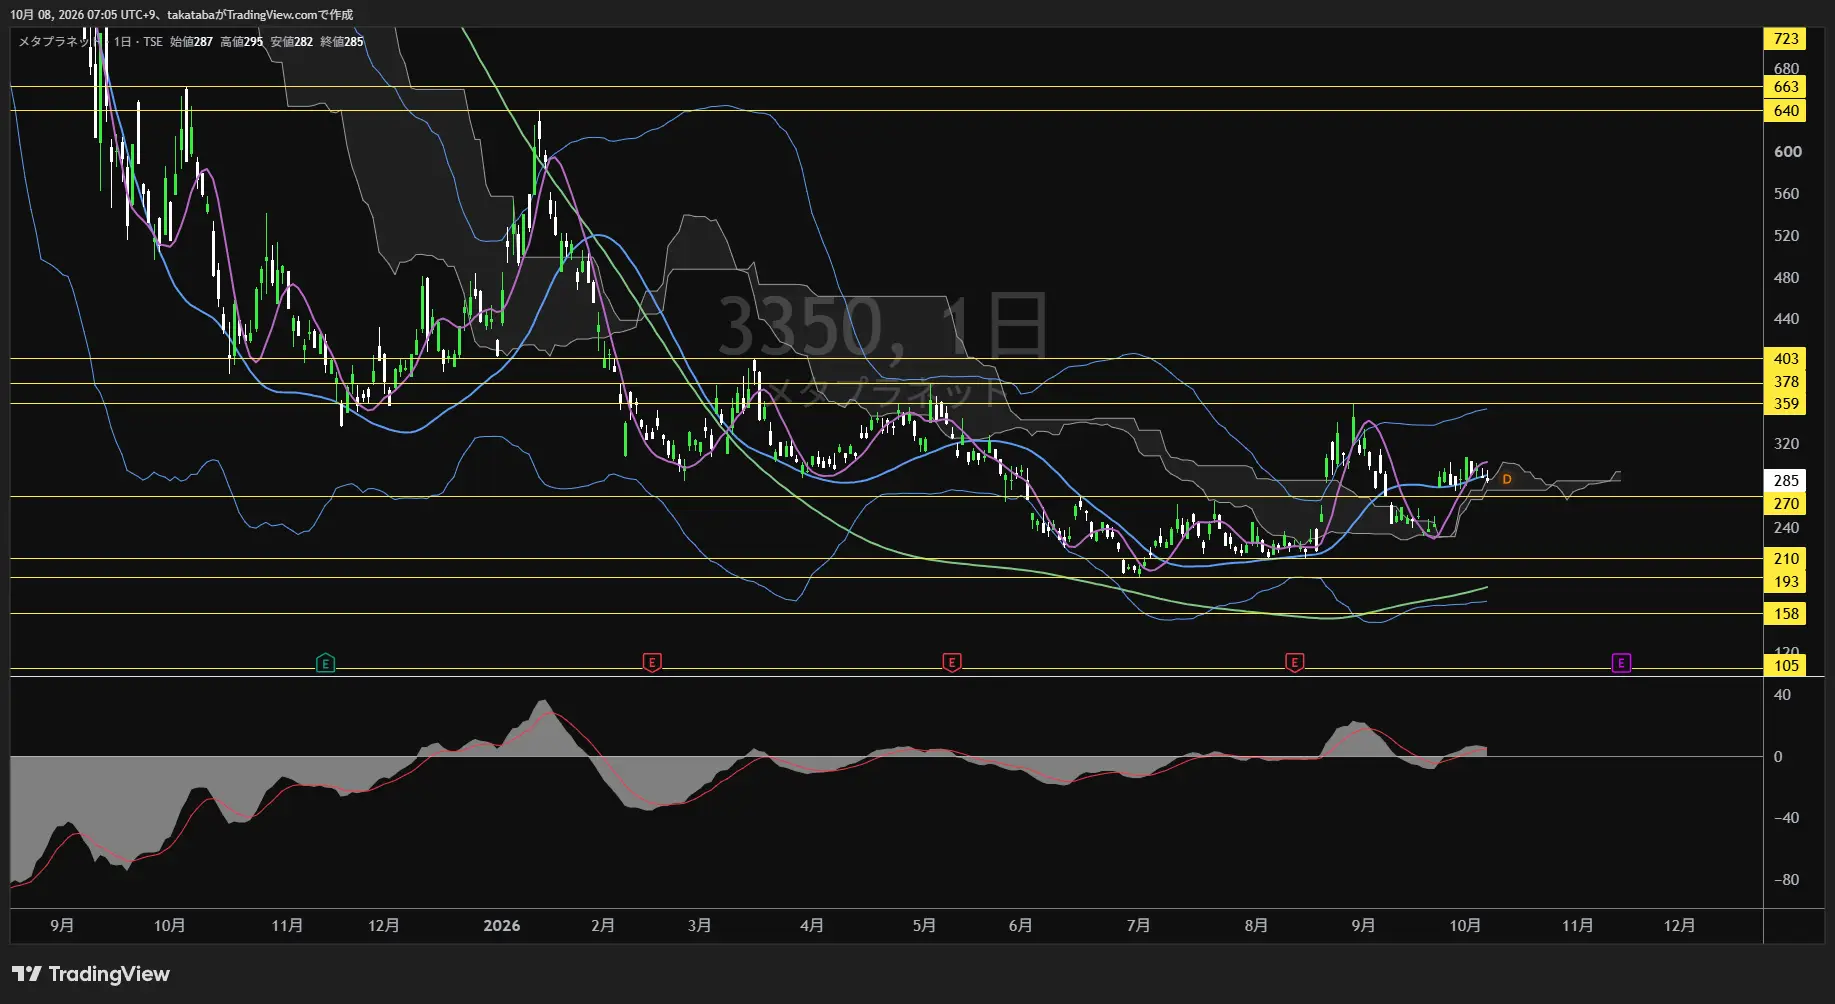Select the 158 price level label
This screenshot has height=1004, width=1835.
(1786, 614)
